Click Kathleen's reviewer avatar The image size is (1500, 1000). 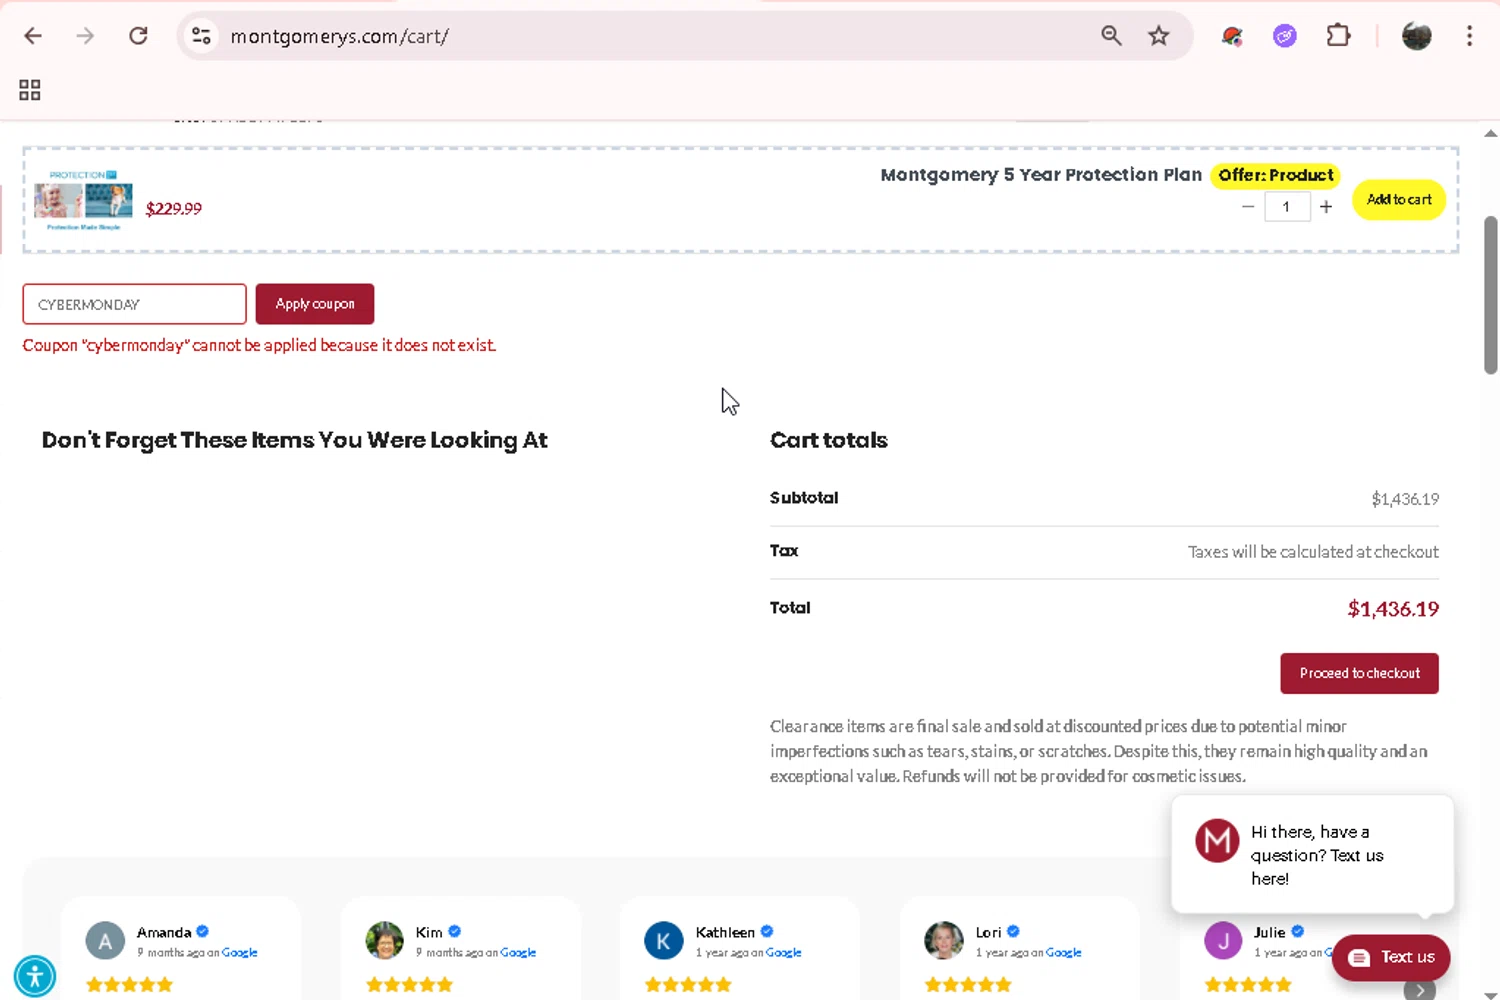coord(663,941)
